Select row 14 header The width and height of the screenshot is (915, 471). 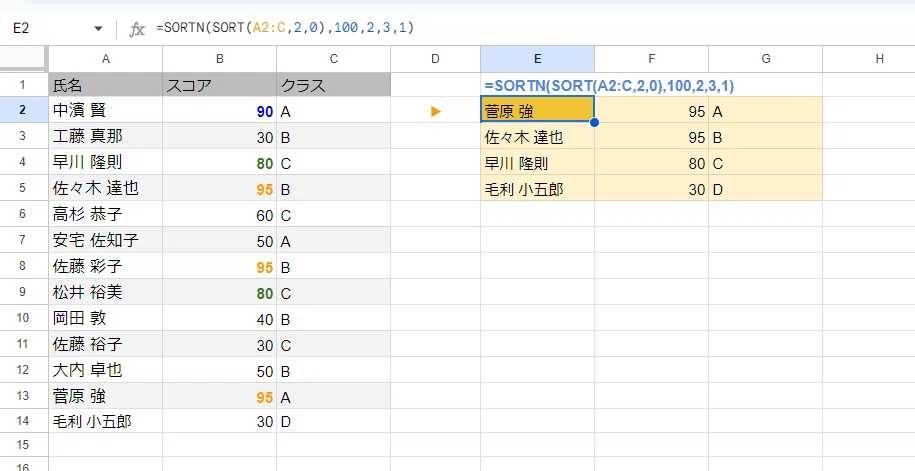(23, 421)
